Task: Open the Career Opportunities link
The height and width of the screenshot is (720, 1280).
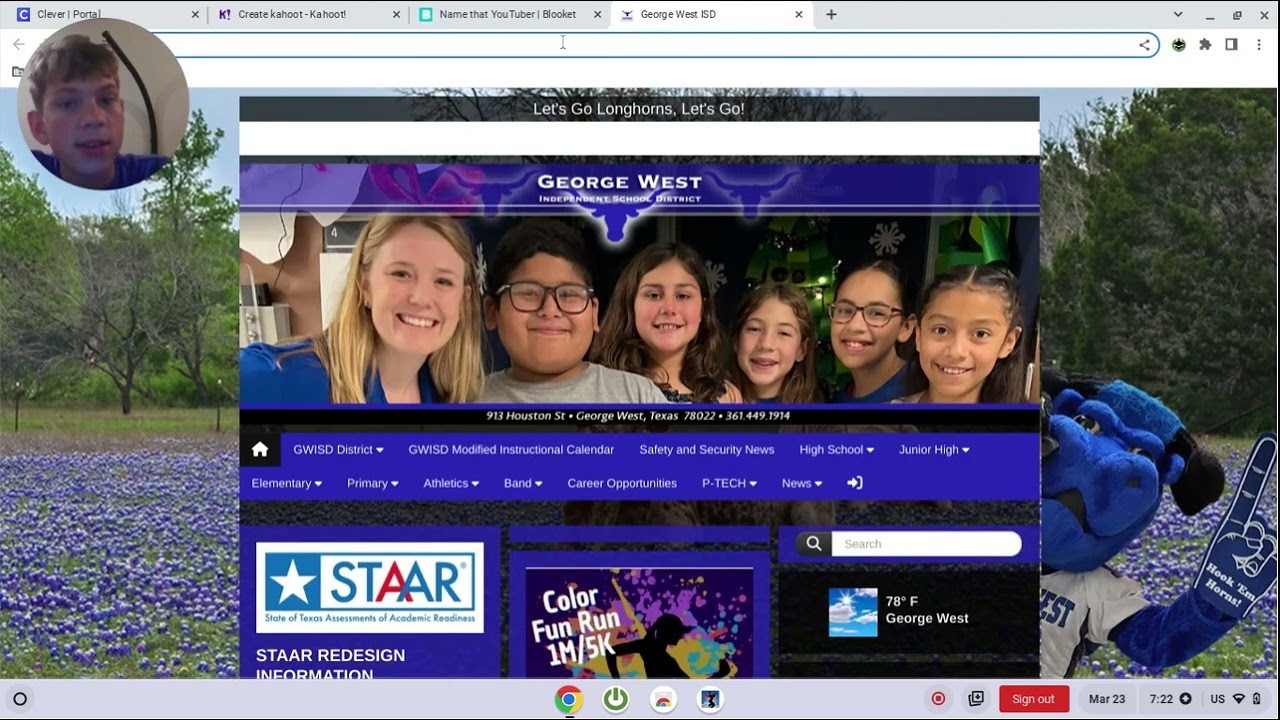Action: [622, 483]
